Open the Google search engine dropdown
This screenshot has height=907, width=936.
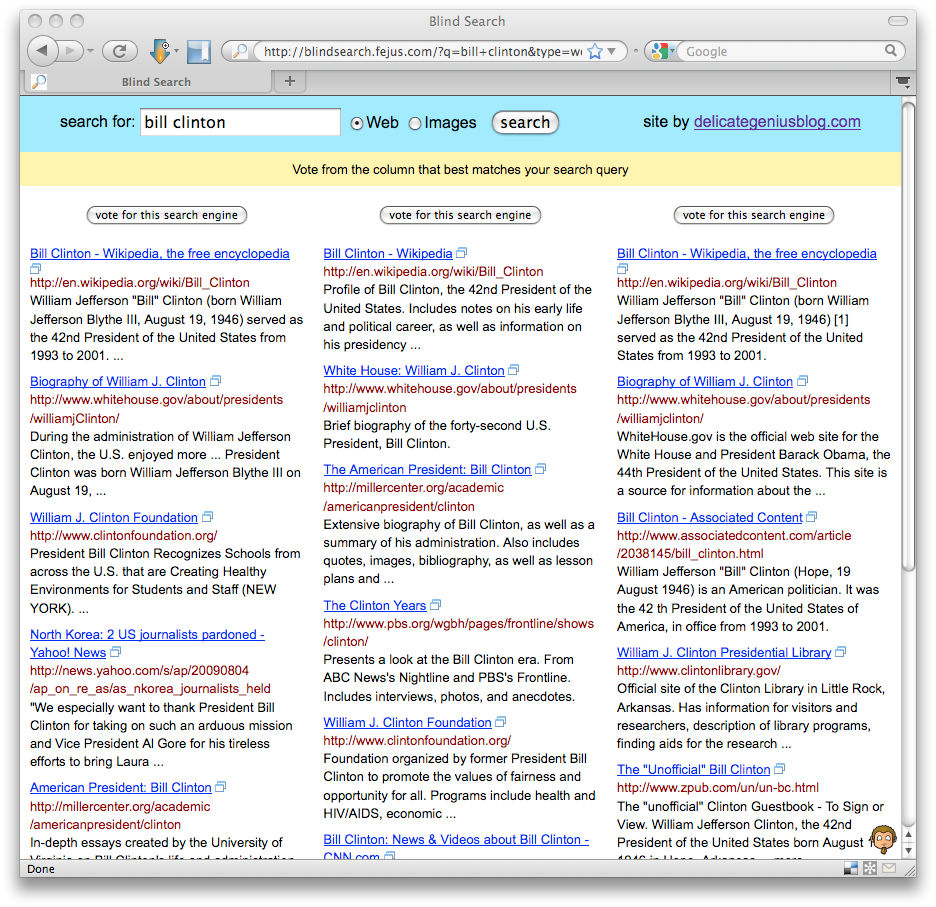pyautogui.click(x=660, y=51)
